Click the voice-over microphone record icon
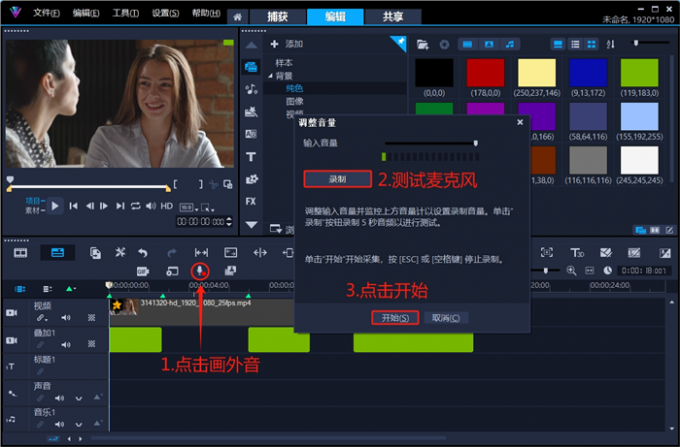The image size is (680, 447). [200, 271]
